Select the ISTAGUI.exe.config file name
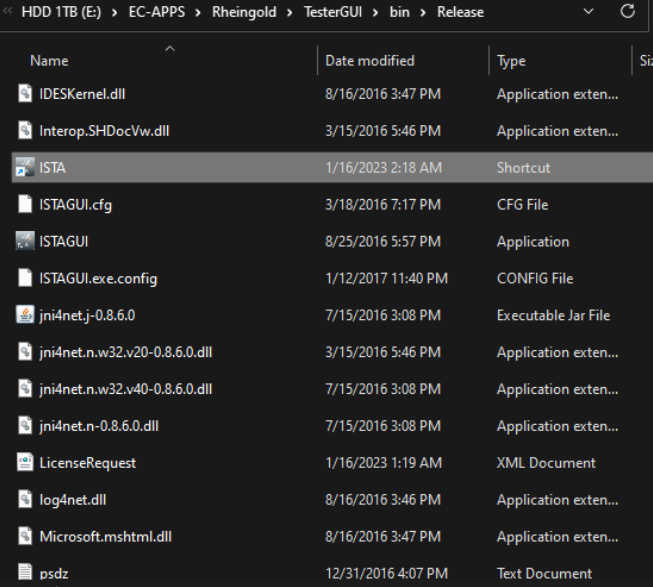The width and height of the screenshot is (653, 587). click(x=98, y=279)
